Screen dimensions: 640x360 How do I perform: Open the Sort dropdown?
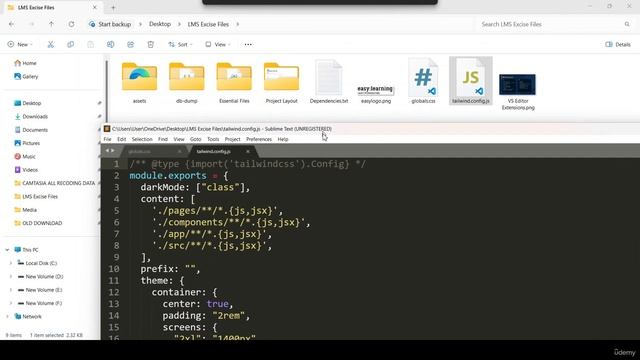coord(180,44)
